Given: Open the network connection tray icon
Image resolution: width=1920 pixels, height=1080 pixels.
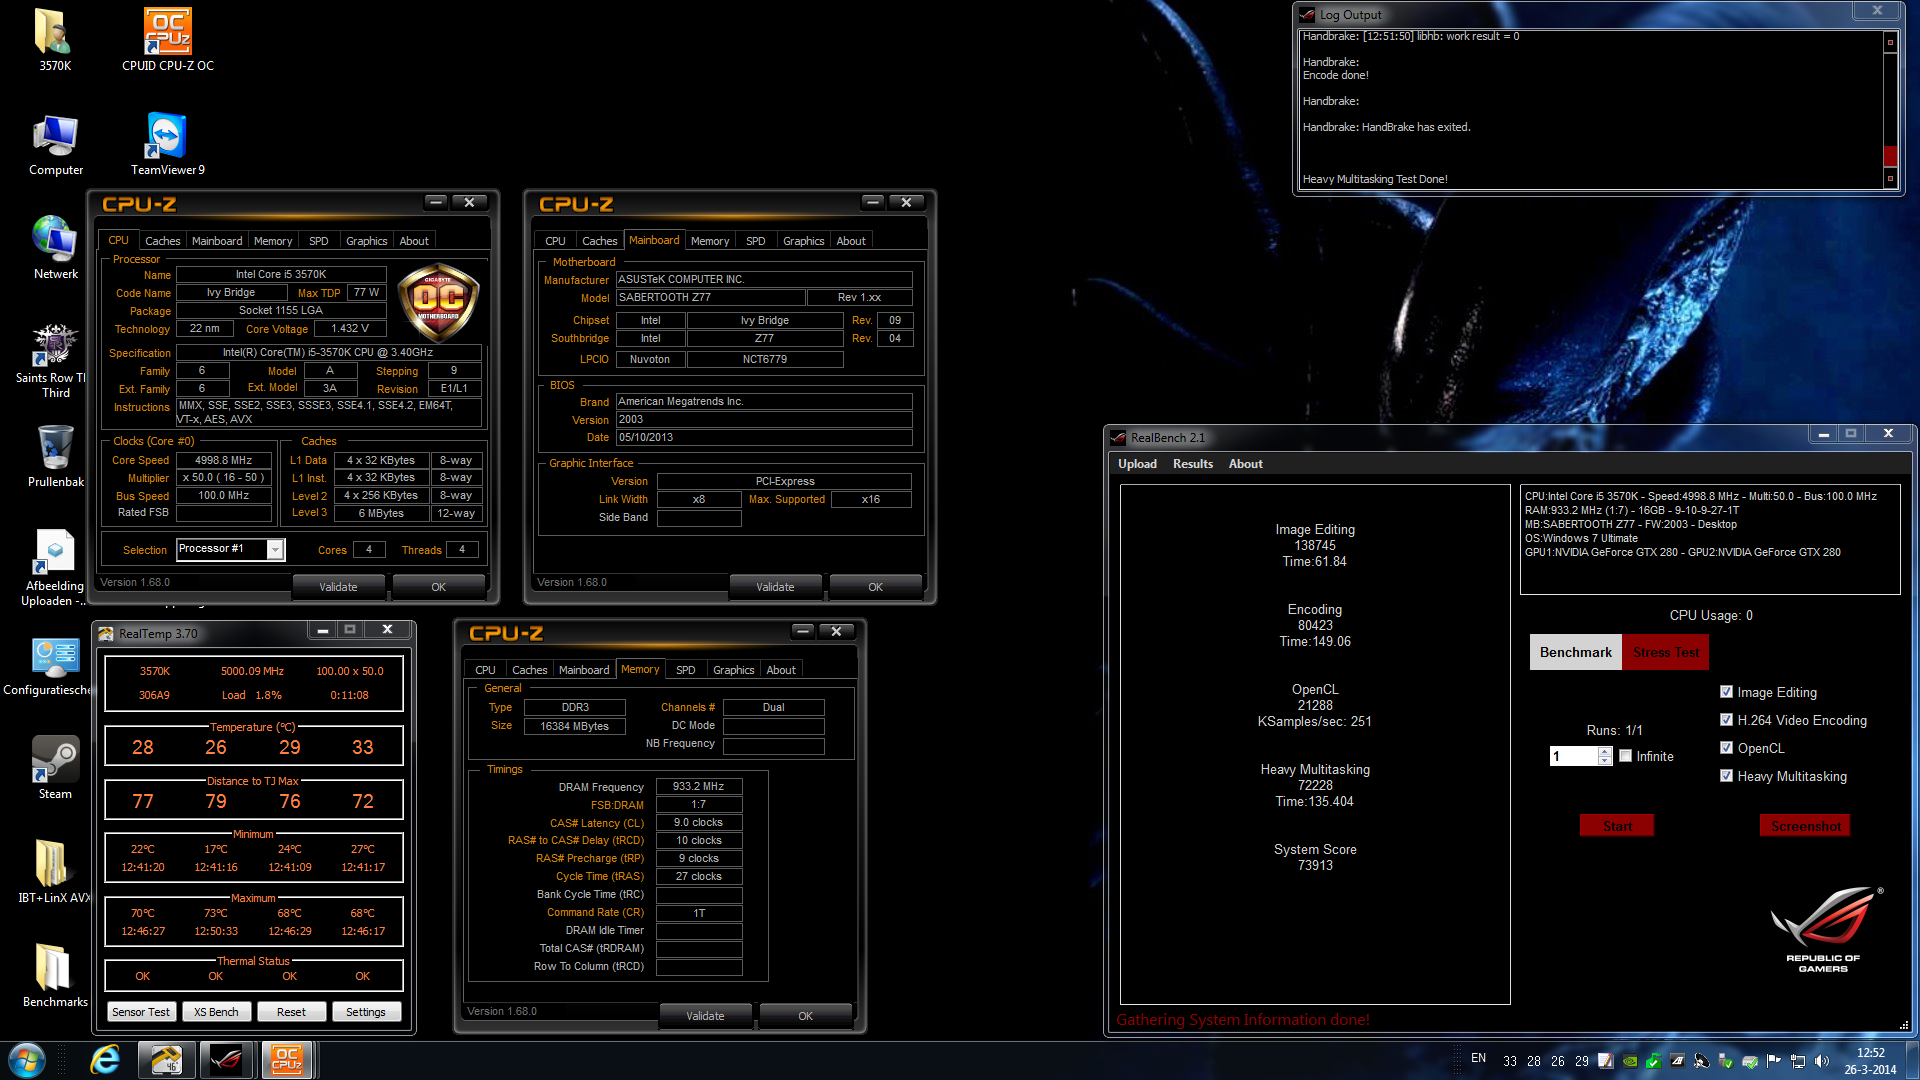Looking at the screenshot, I should tap(1798, 1061).
